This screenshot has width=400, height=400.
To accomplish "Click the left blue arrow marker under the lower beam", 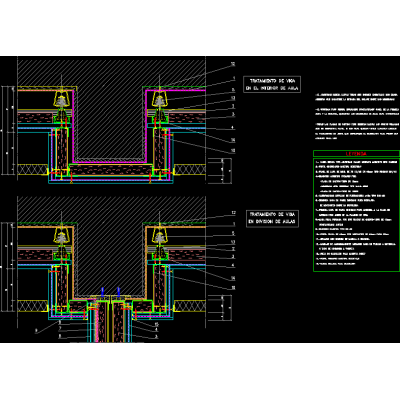I will 103,292.
